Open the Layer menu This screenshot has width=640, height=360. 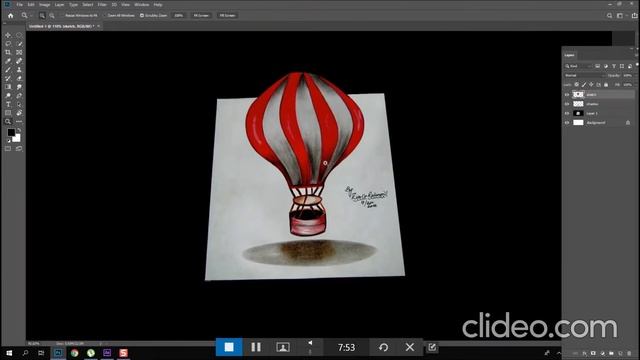(60, 4)
